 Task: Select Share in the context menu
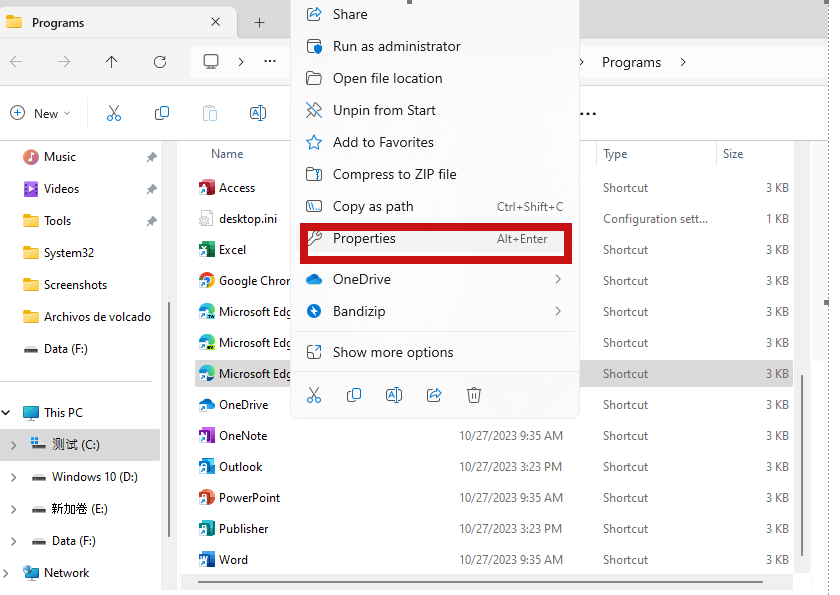pos(434,14)
